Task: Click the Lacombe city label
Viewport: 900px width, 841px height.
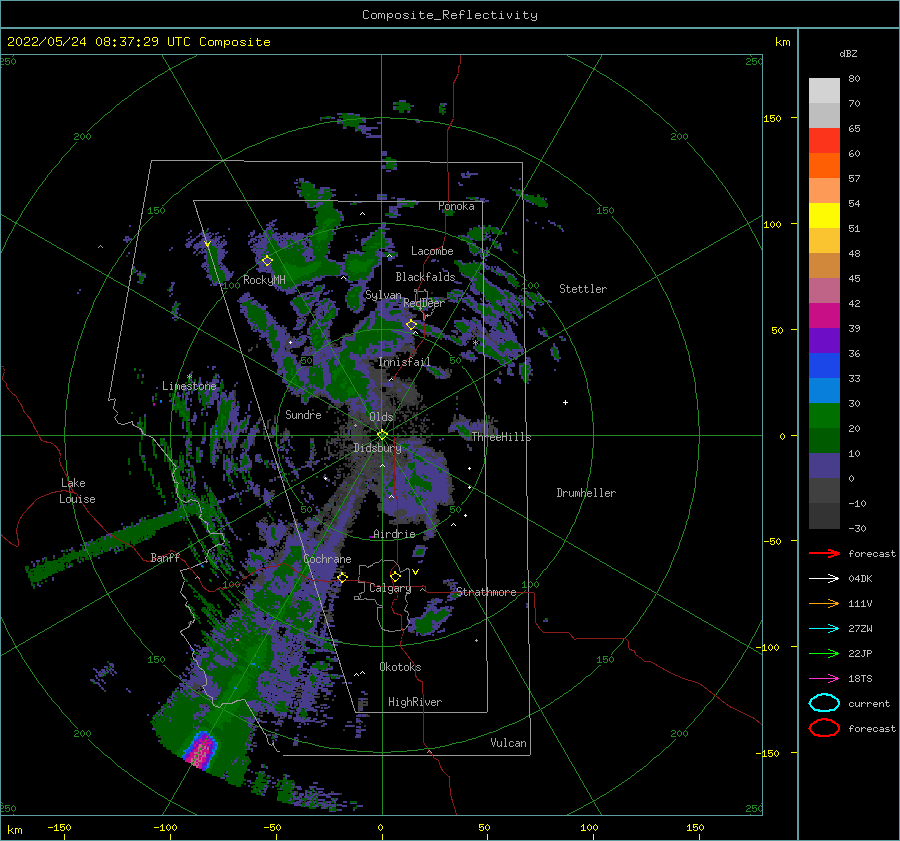Action: point(432,251)
